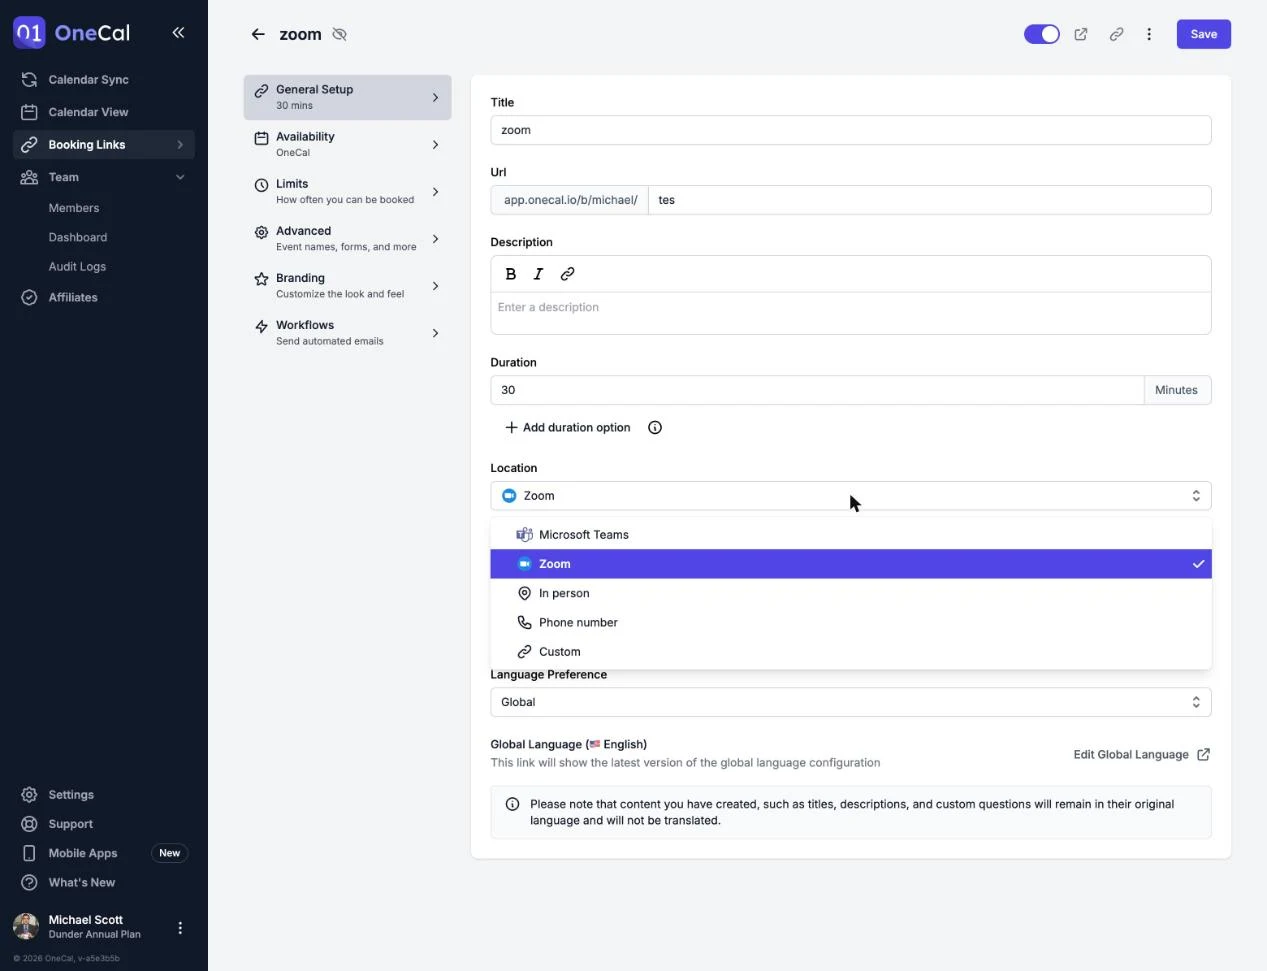This screenshot has width=1267, height=971.
Task: Choose Phone number location
Action: (x=850, y=622)
